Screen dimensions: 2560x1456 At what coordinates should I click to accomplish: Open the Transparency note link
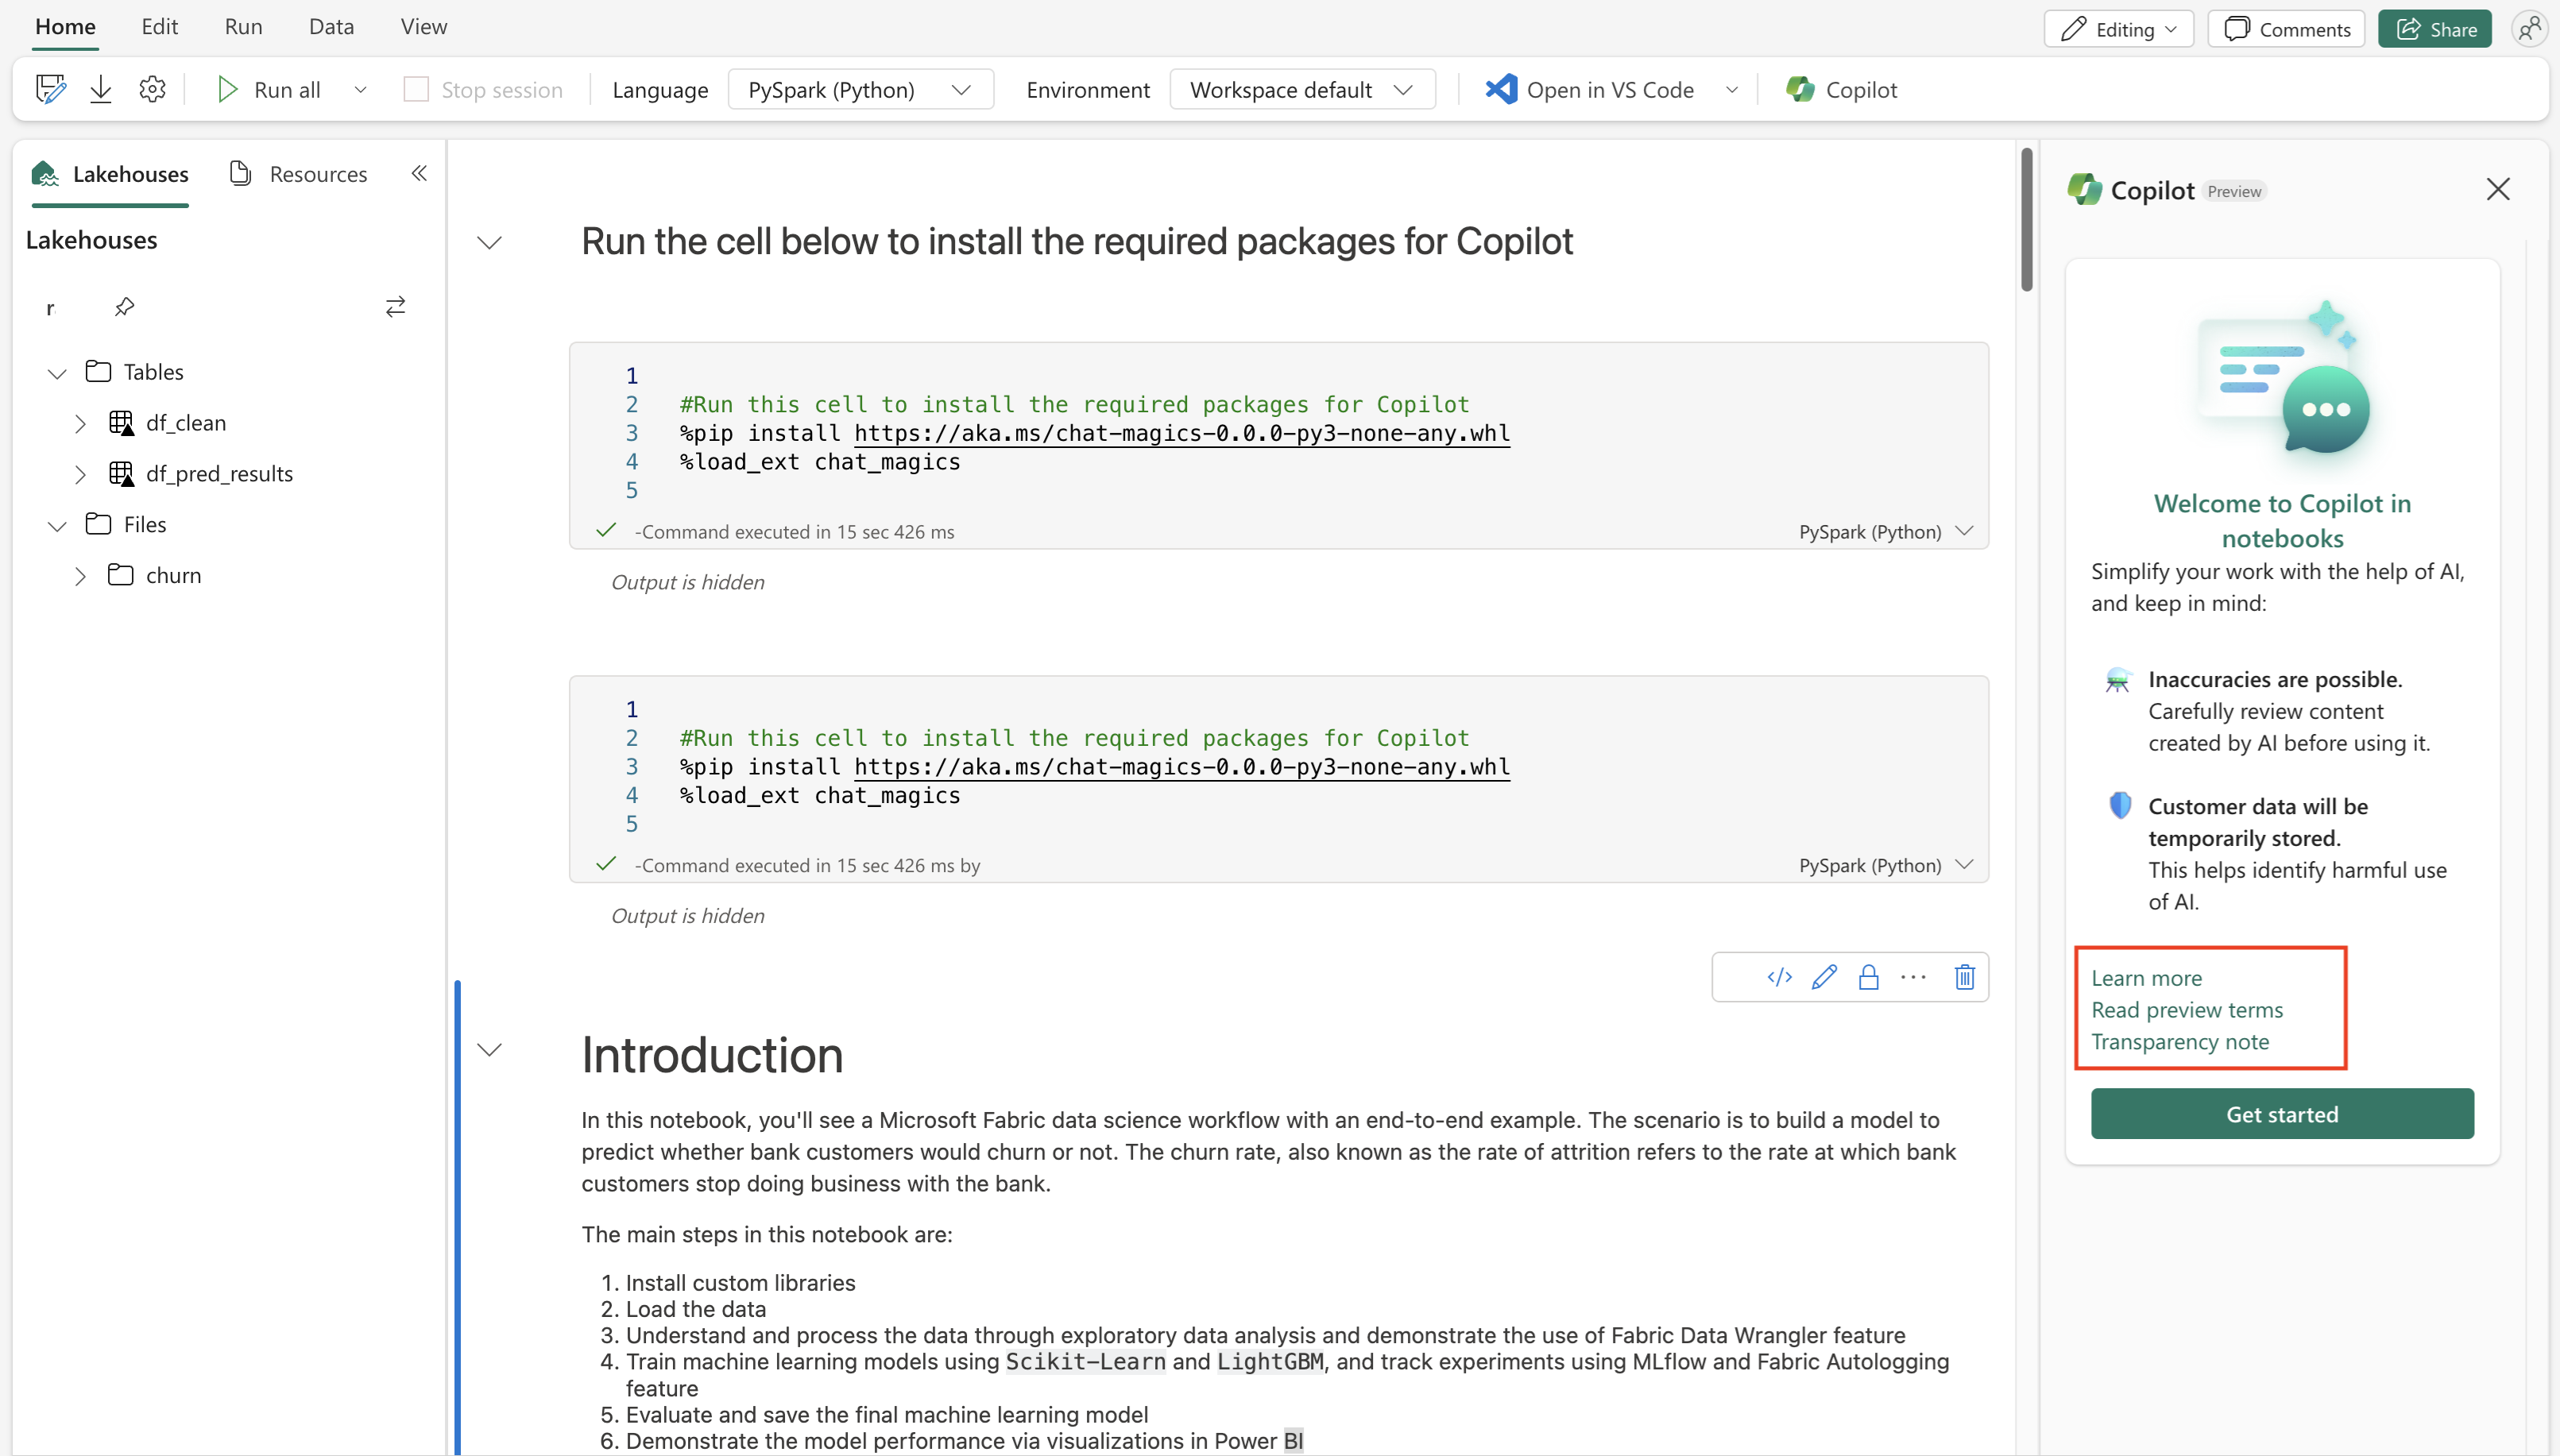click(x=2179, y=1042)
